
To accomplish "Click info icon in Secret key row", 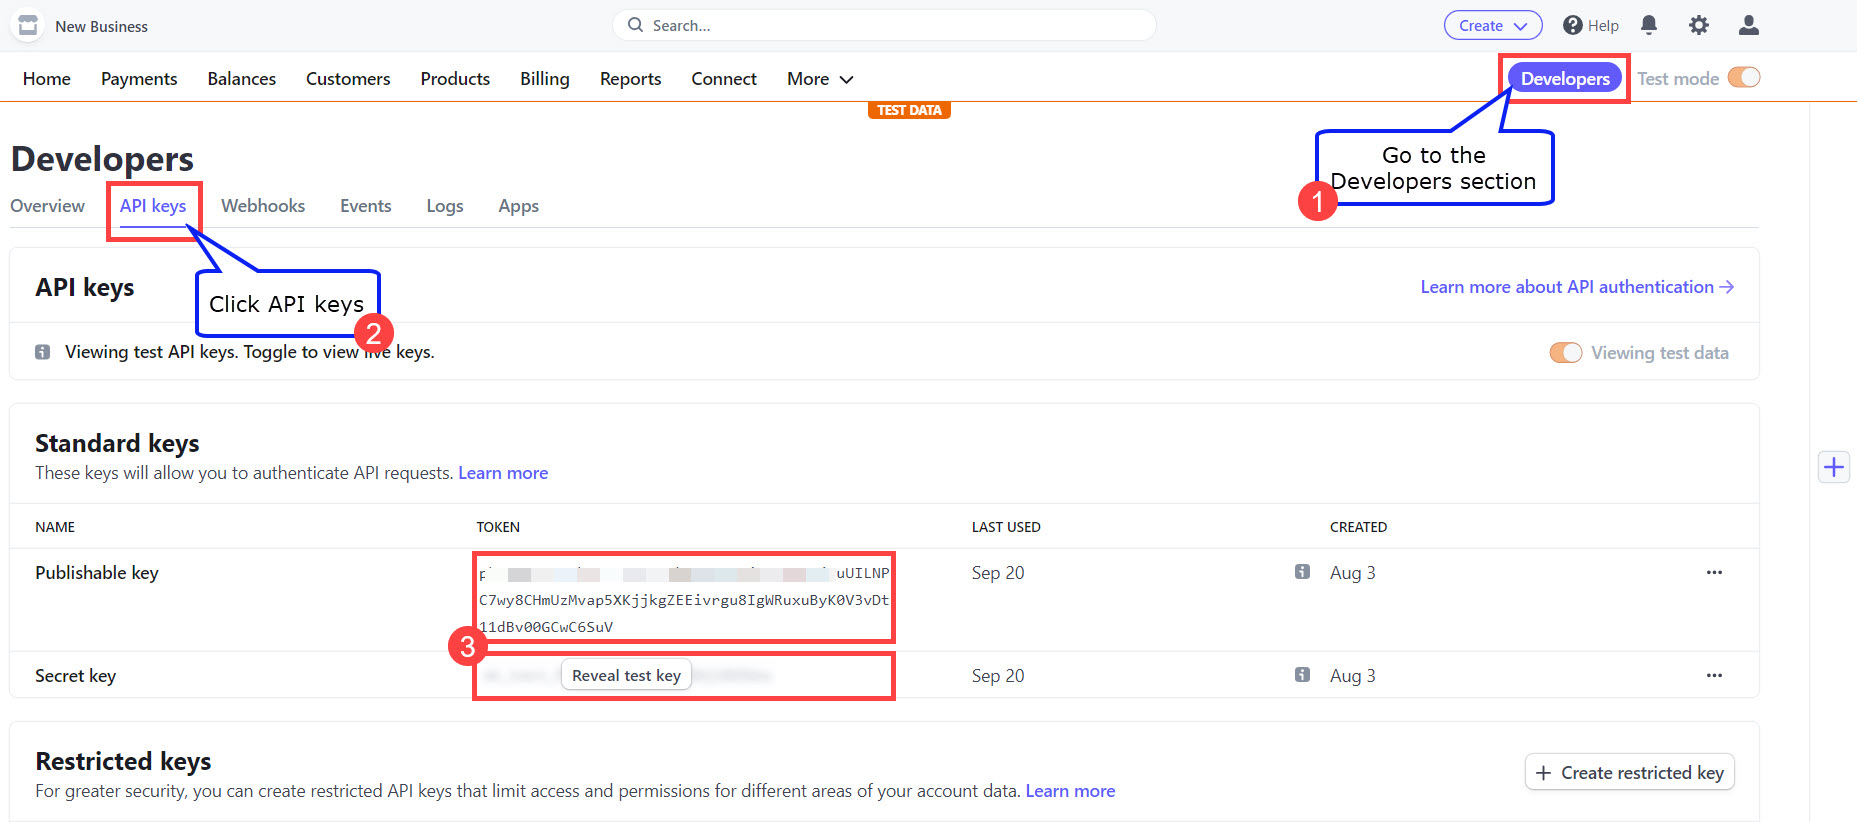I will tap(1302, 675).
